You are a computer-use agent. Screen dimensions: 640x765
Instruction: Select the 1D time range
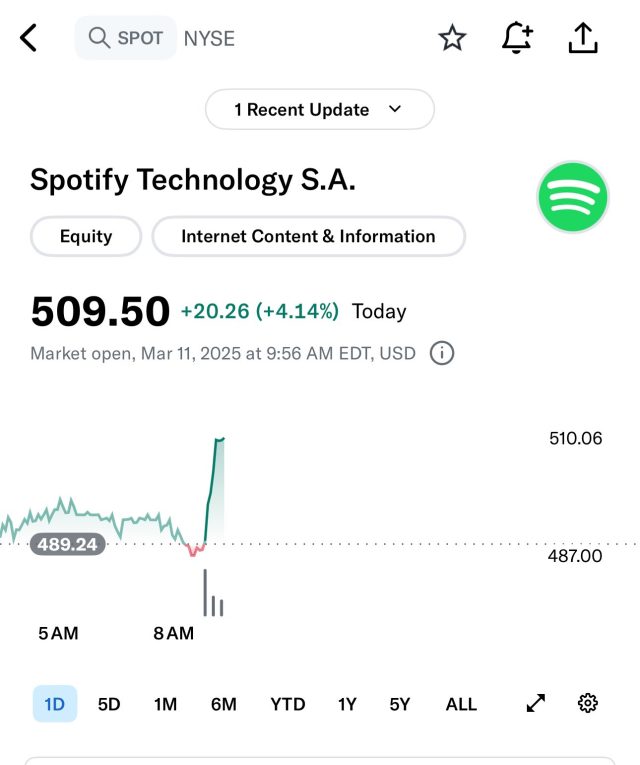(54, 704)
